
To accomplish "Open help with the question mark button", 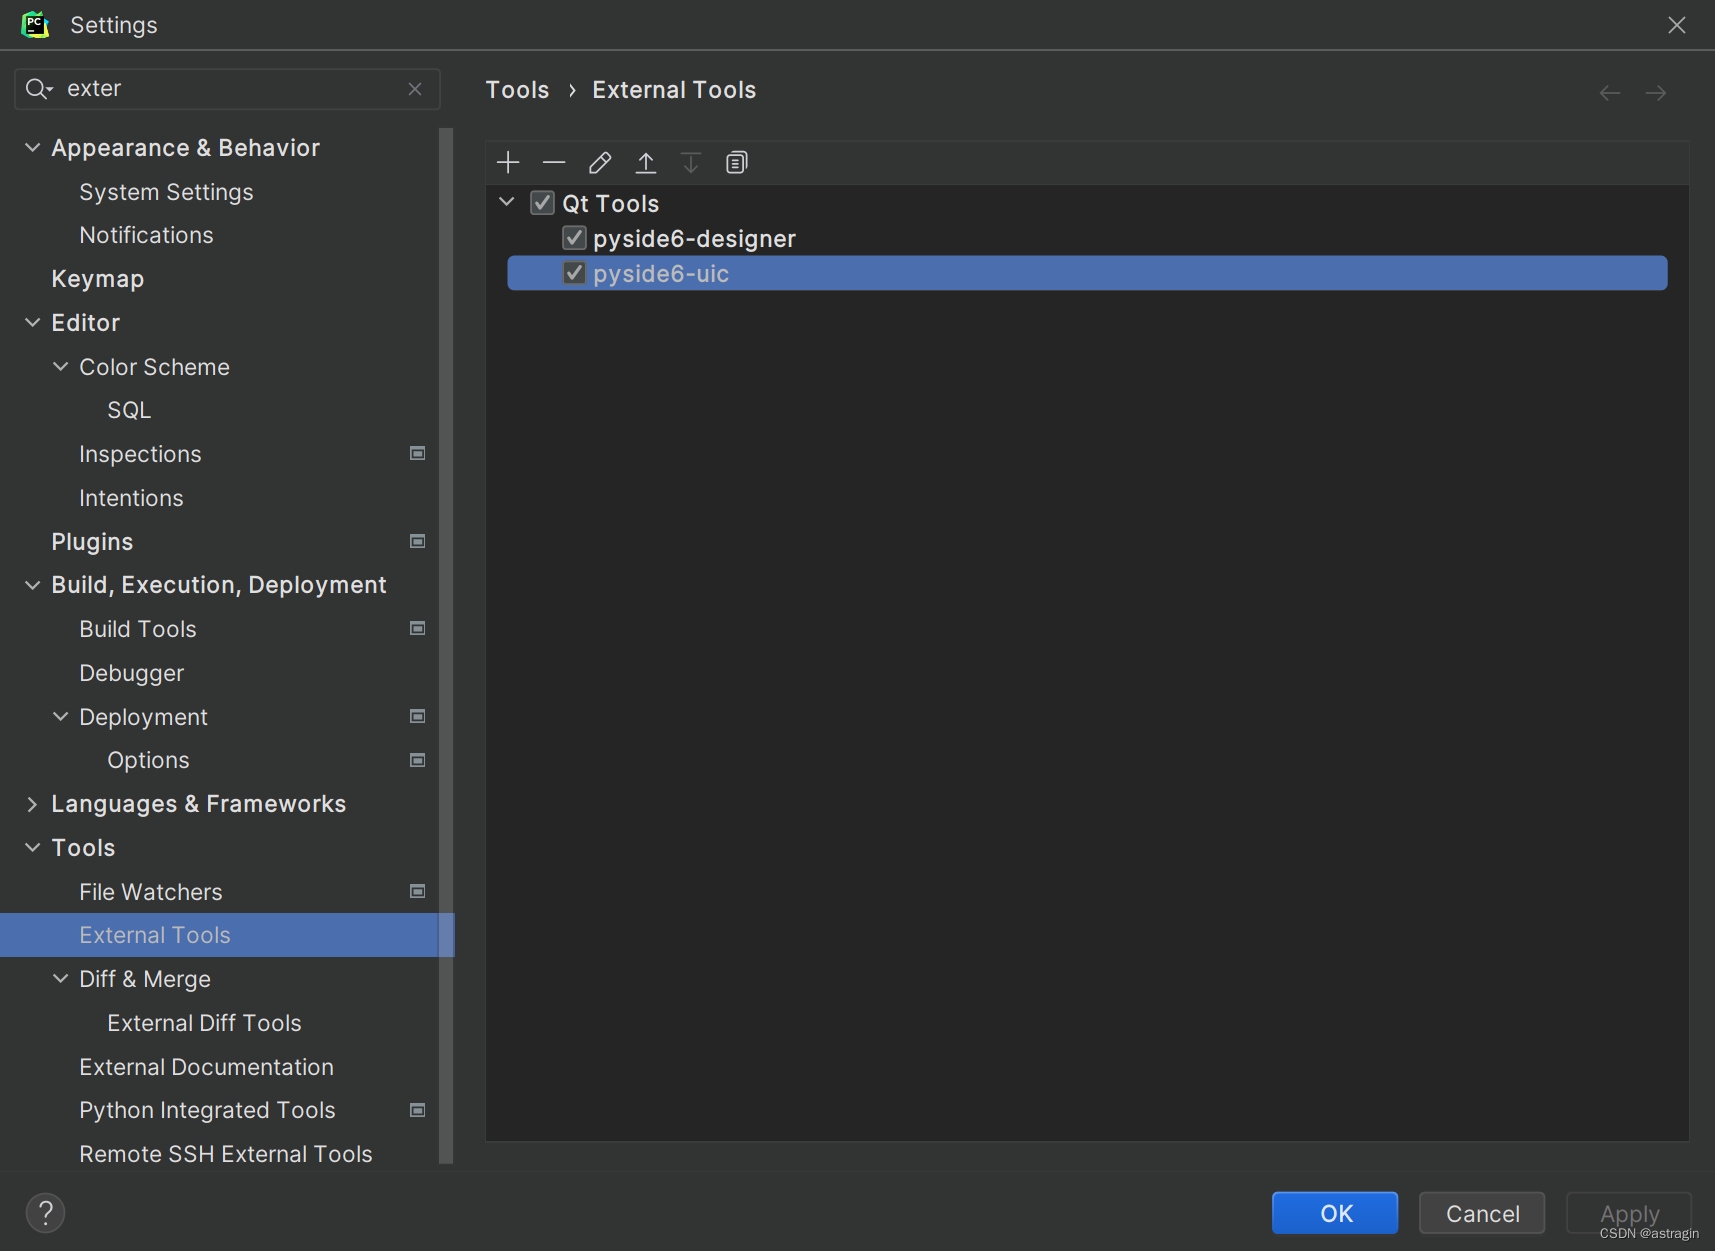I will [x=45, y=1213].
